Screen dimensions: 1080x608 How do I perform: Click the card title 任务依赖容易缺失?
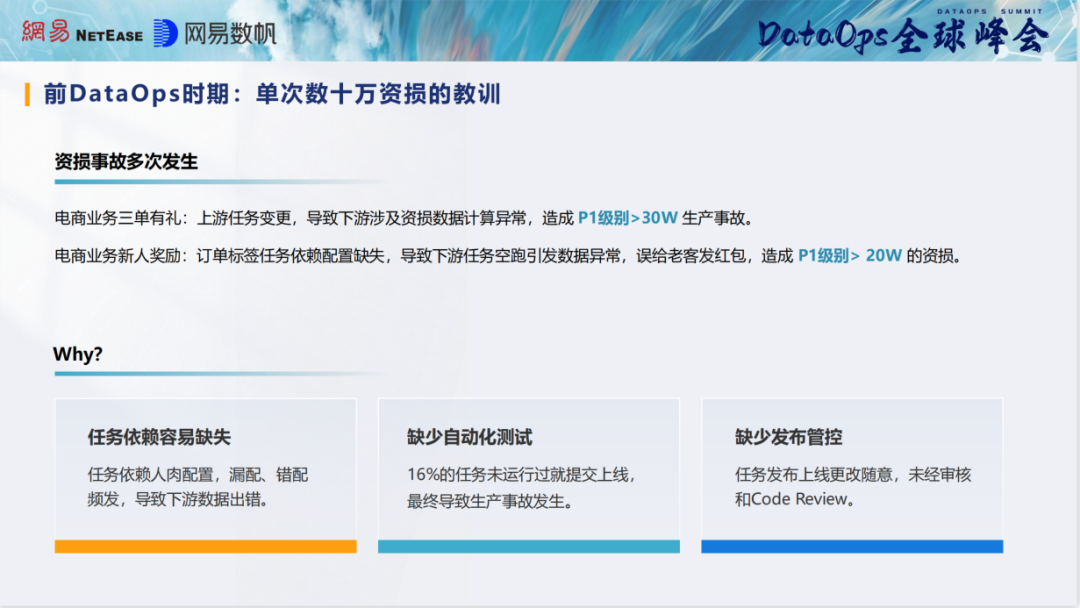(x=159, y=437)
